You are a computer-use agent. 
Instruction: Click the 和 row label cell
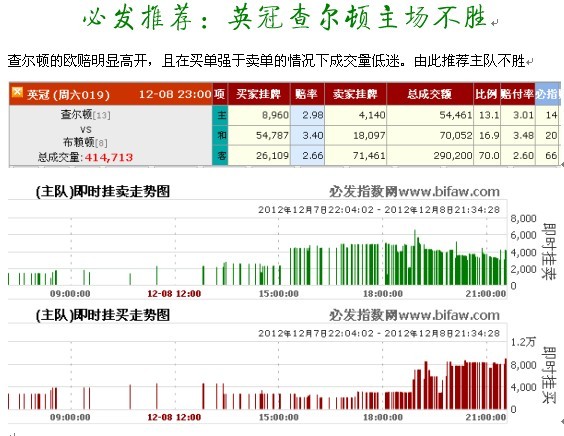point(221,135)
